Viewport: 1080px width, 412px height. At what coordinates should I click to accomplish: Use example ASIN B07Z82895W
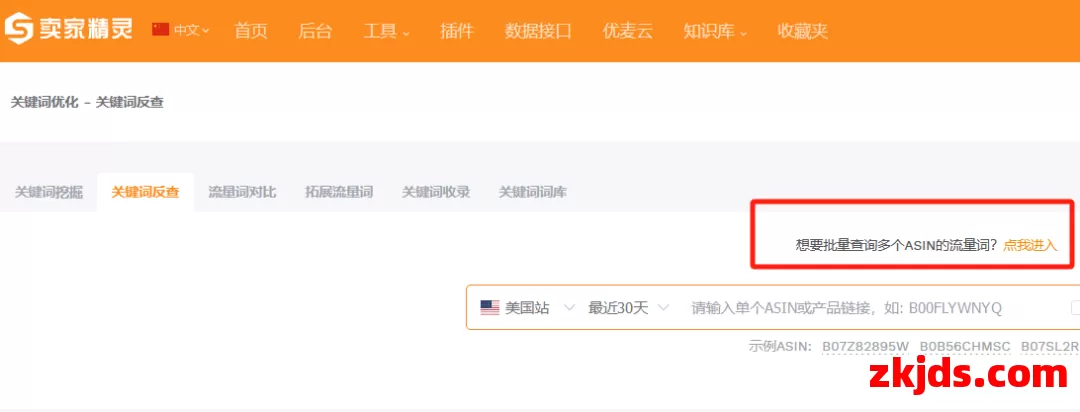pyautogui.click(x=866, y=346)
